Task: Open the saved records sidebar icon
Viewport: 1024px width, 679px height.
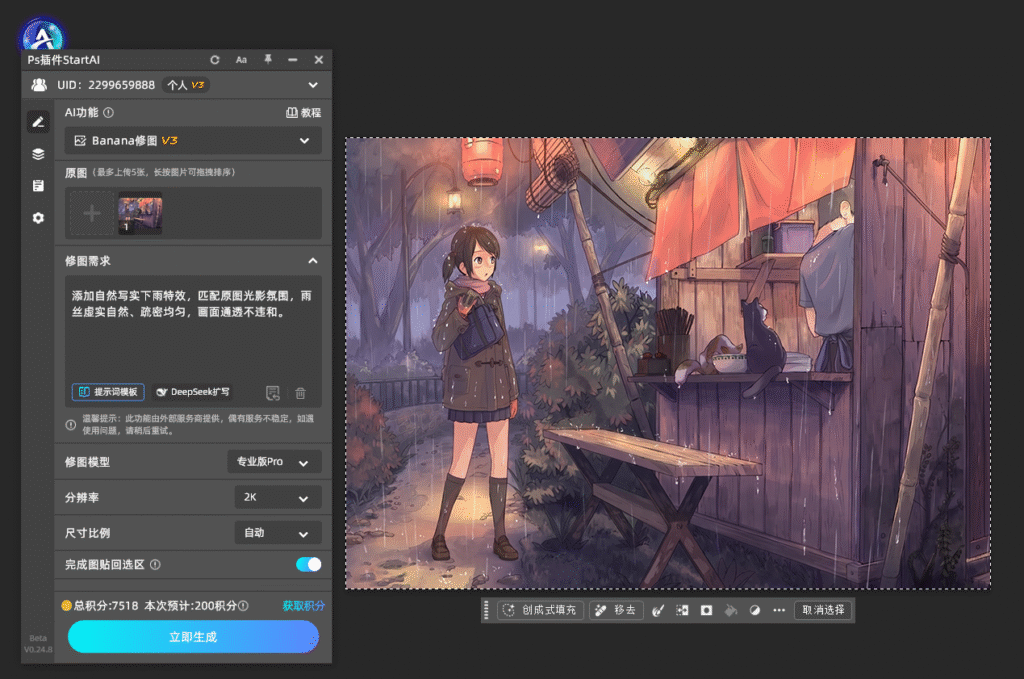Action: coord(38,186)
